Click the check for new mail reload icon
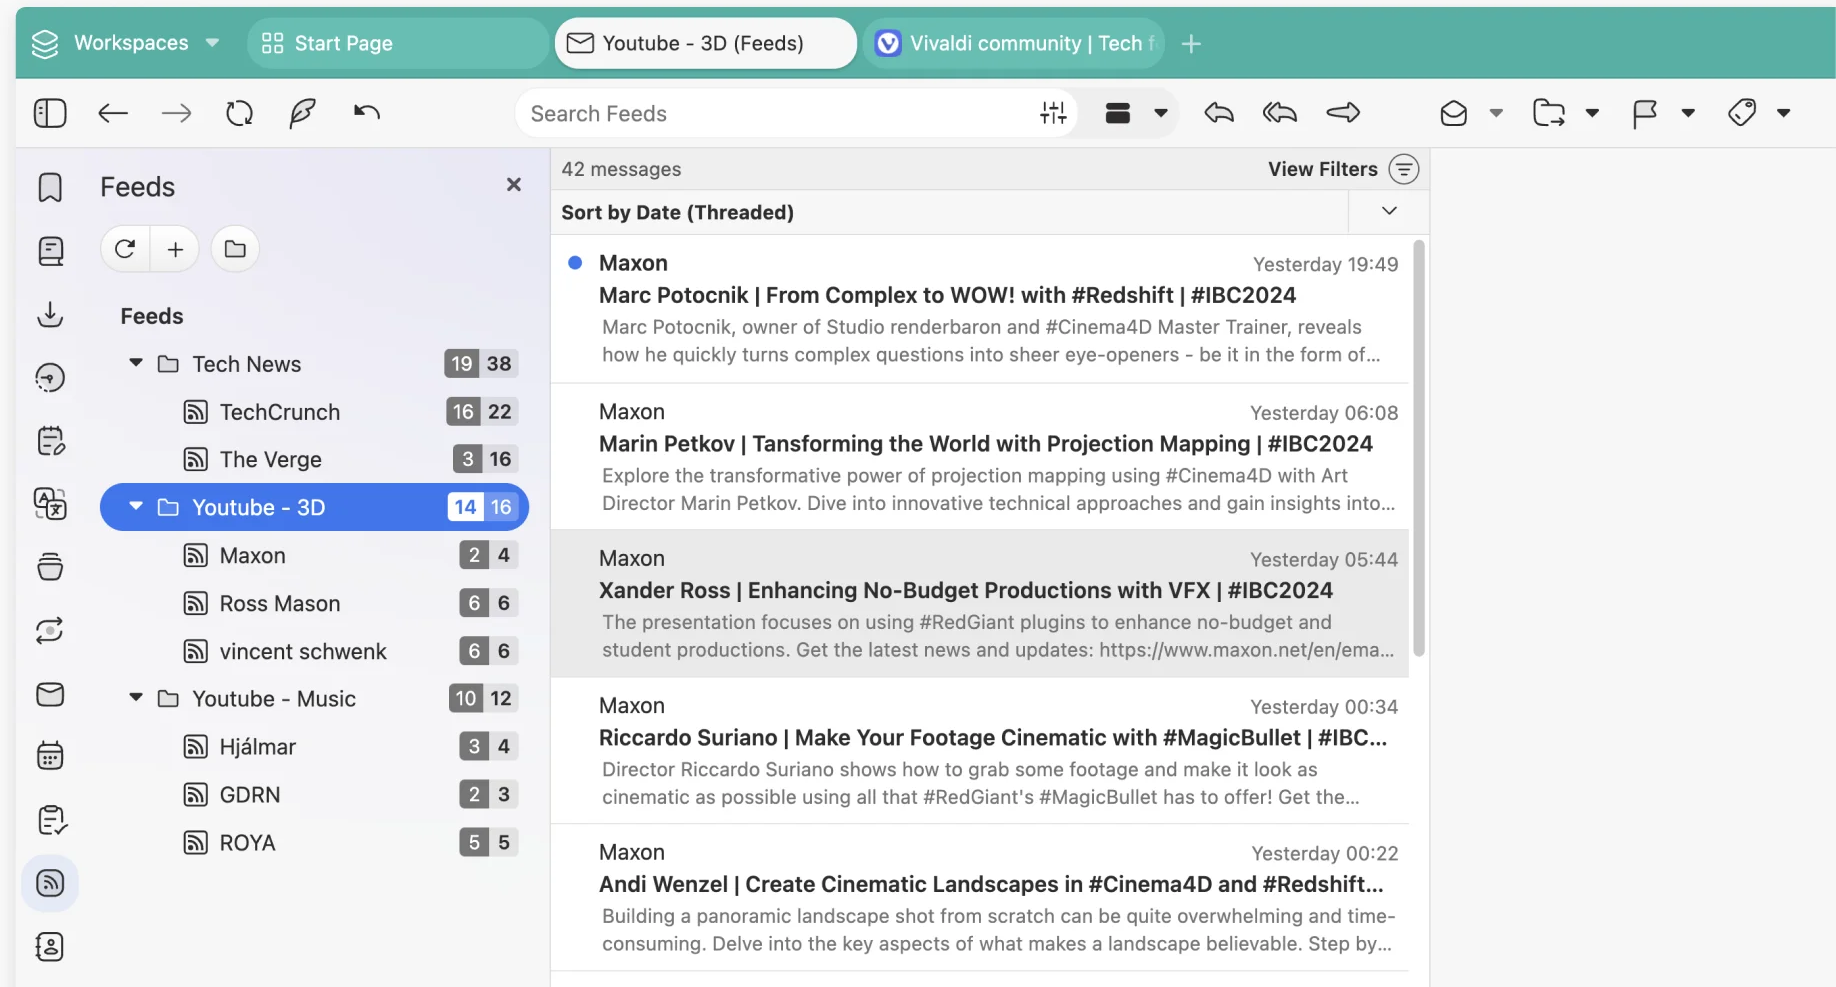1836x987 pixels. (240, 113)
